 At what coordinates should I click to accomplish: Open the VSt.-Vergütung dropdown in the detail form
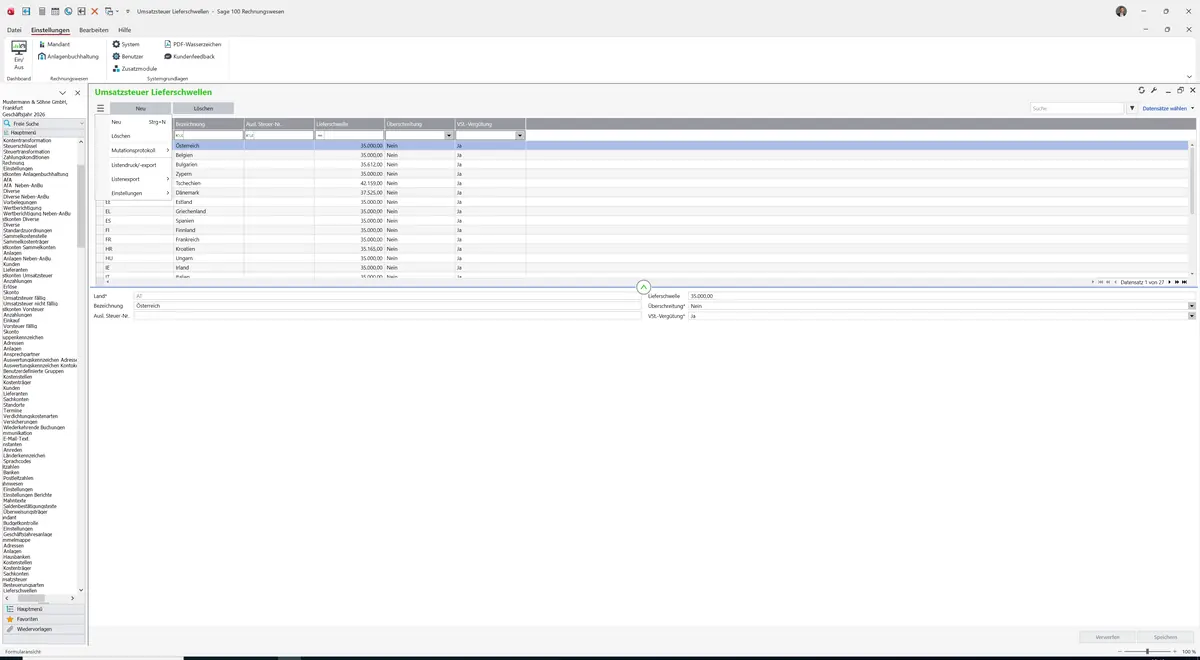pyautogui.click(x=1192, y=316)
